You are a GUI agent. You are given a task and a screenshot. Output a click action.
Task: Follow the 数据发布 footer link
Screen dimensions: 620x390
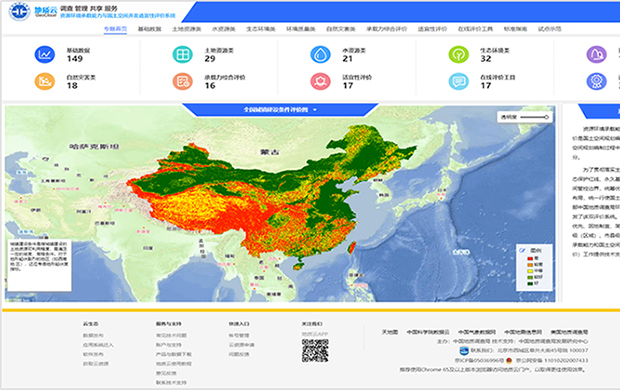coord(93,335)
